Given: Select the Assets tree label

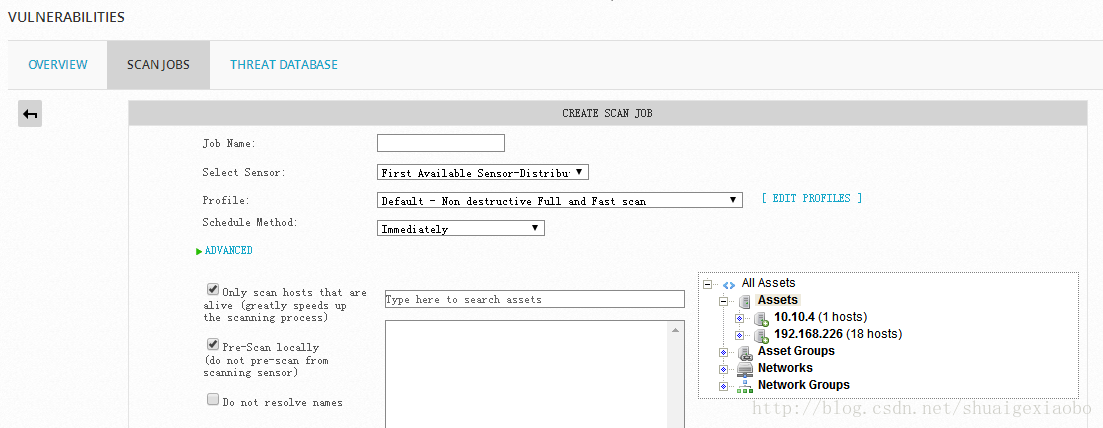Looking at the screenshot, I should (777, 300).
